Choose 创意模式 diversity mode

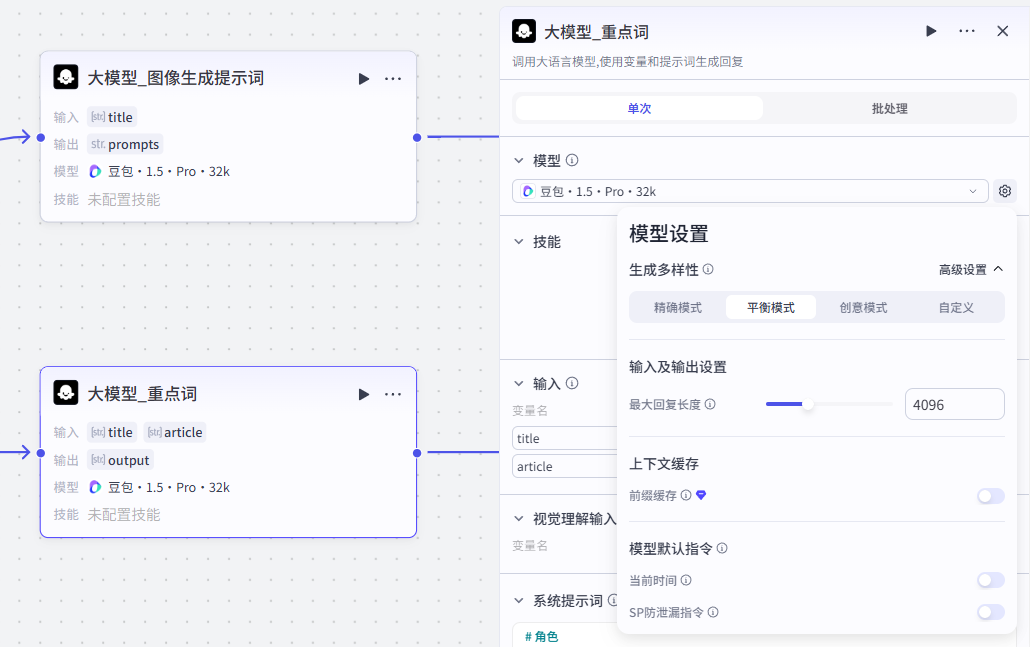click(863, 308)
